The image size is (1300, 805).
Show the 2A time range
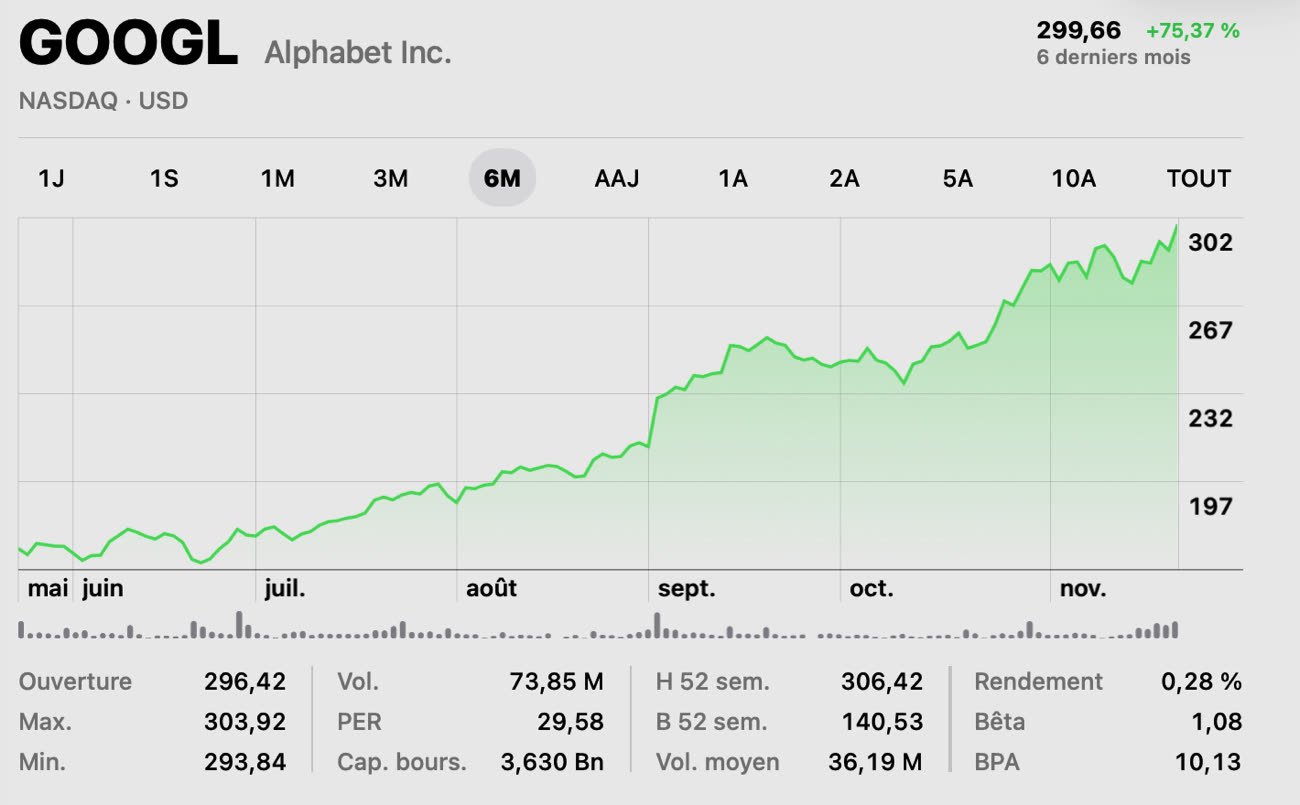(x=844, y=179)
